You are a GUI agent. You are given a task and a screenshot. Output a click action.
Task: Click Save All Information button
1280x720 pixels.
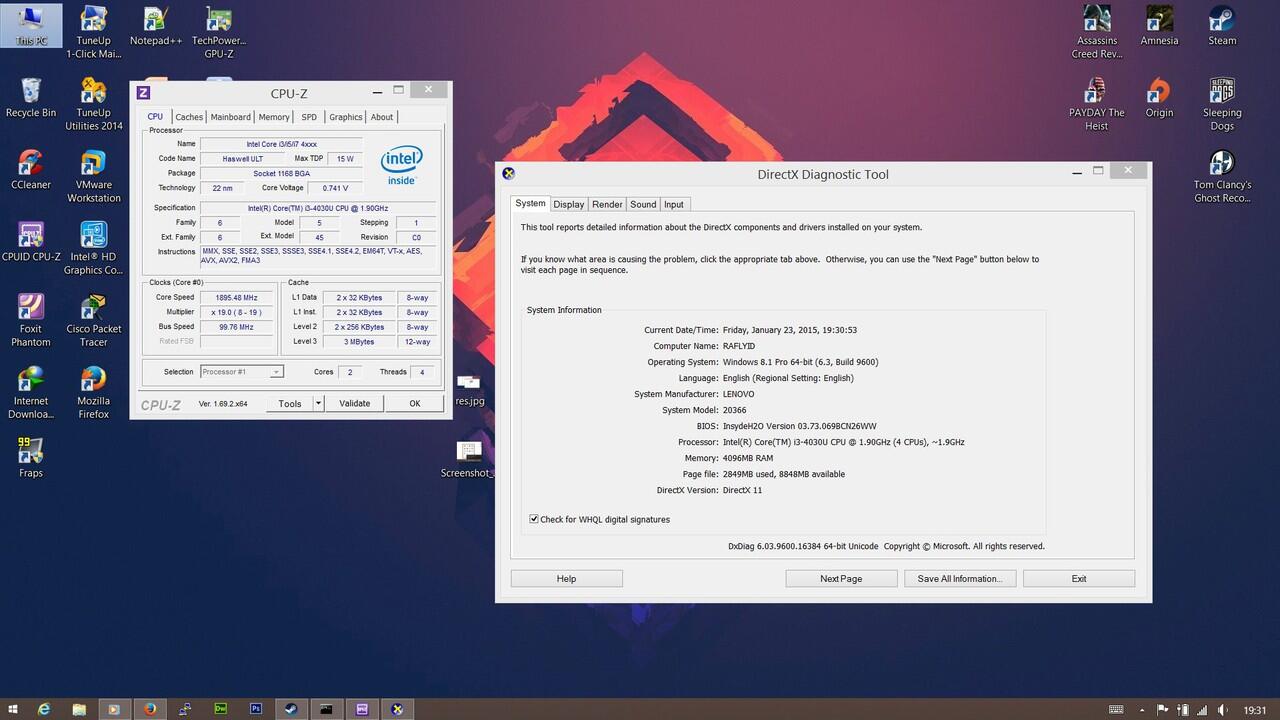tap(960, 578)
